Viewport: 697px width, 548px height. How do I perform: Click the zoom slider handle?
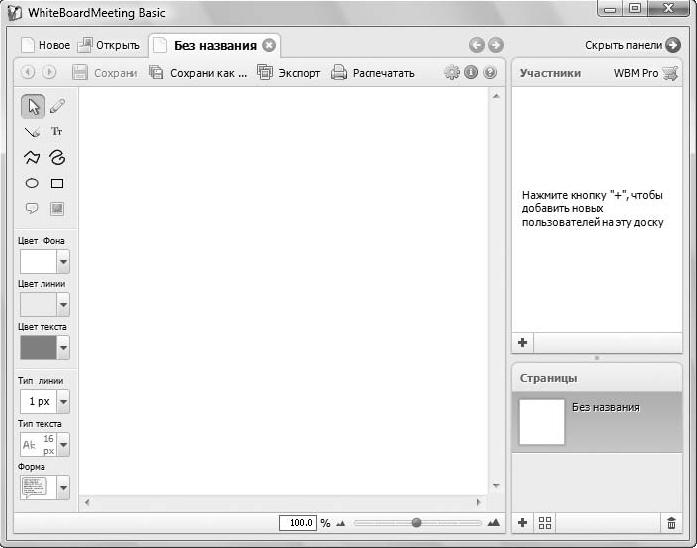coord(416,522)
